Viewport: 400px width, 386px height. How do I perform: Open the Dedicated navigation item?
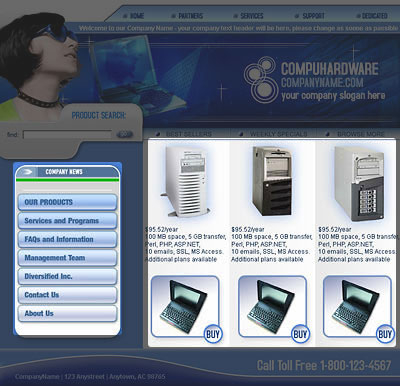coord(372,16)
